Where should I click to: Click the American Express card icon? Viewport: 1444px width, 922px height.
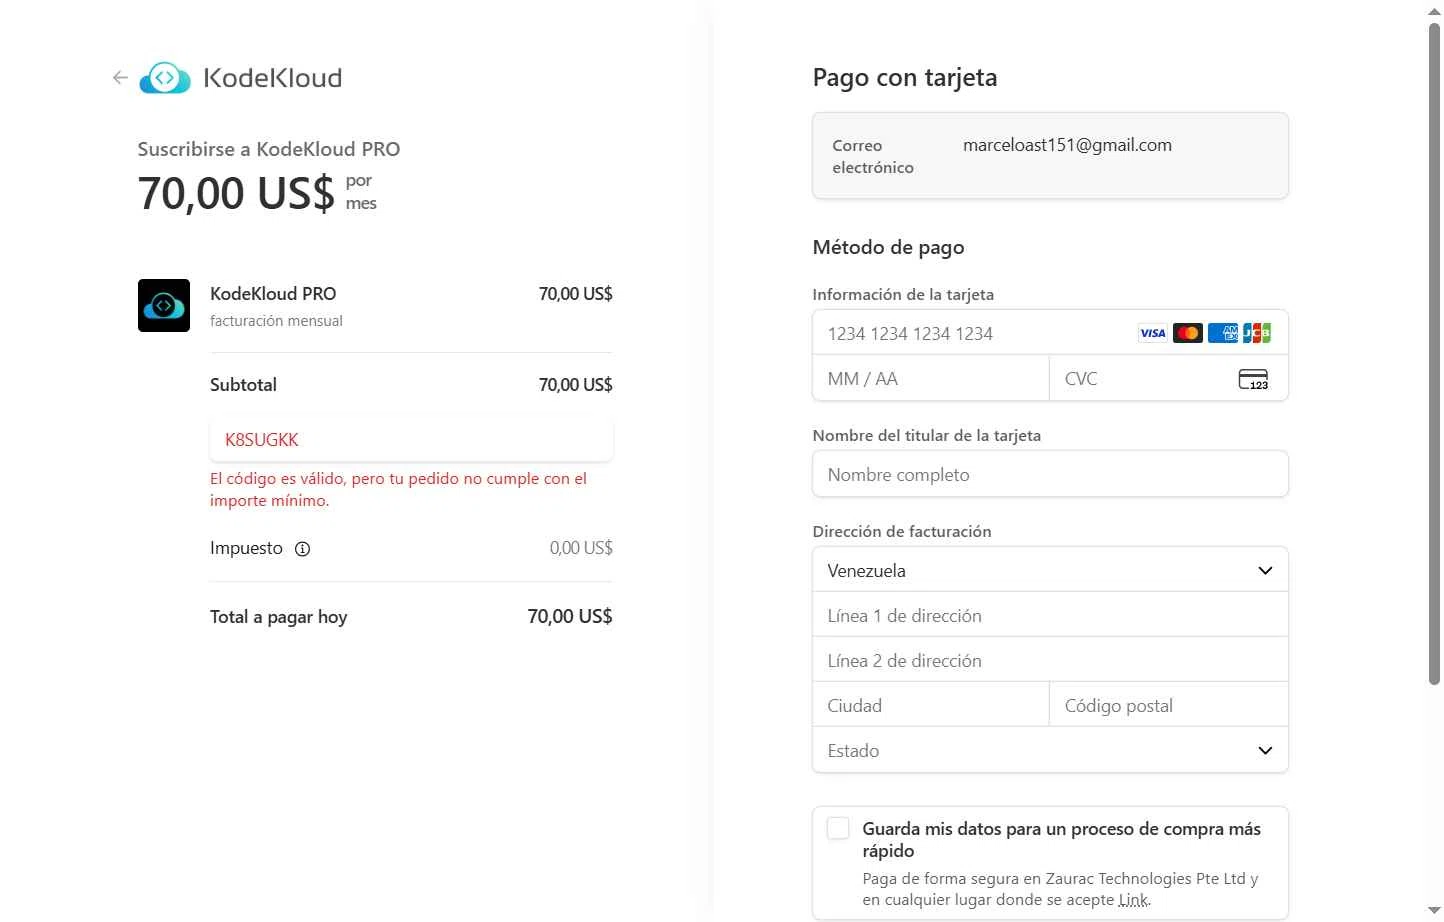tap(1222, 333)
